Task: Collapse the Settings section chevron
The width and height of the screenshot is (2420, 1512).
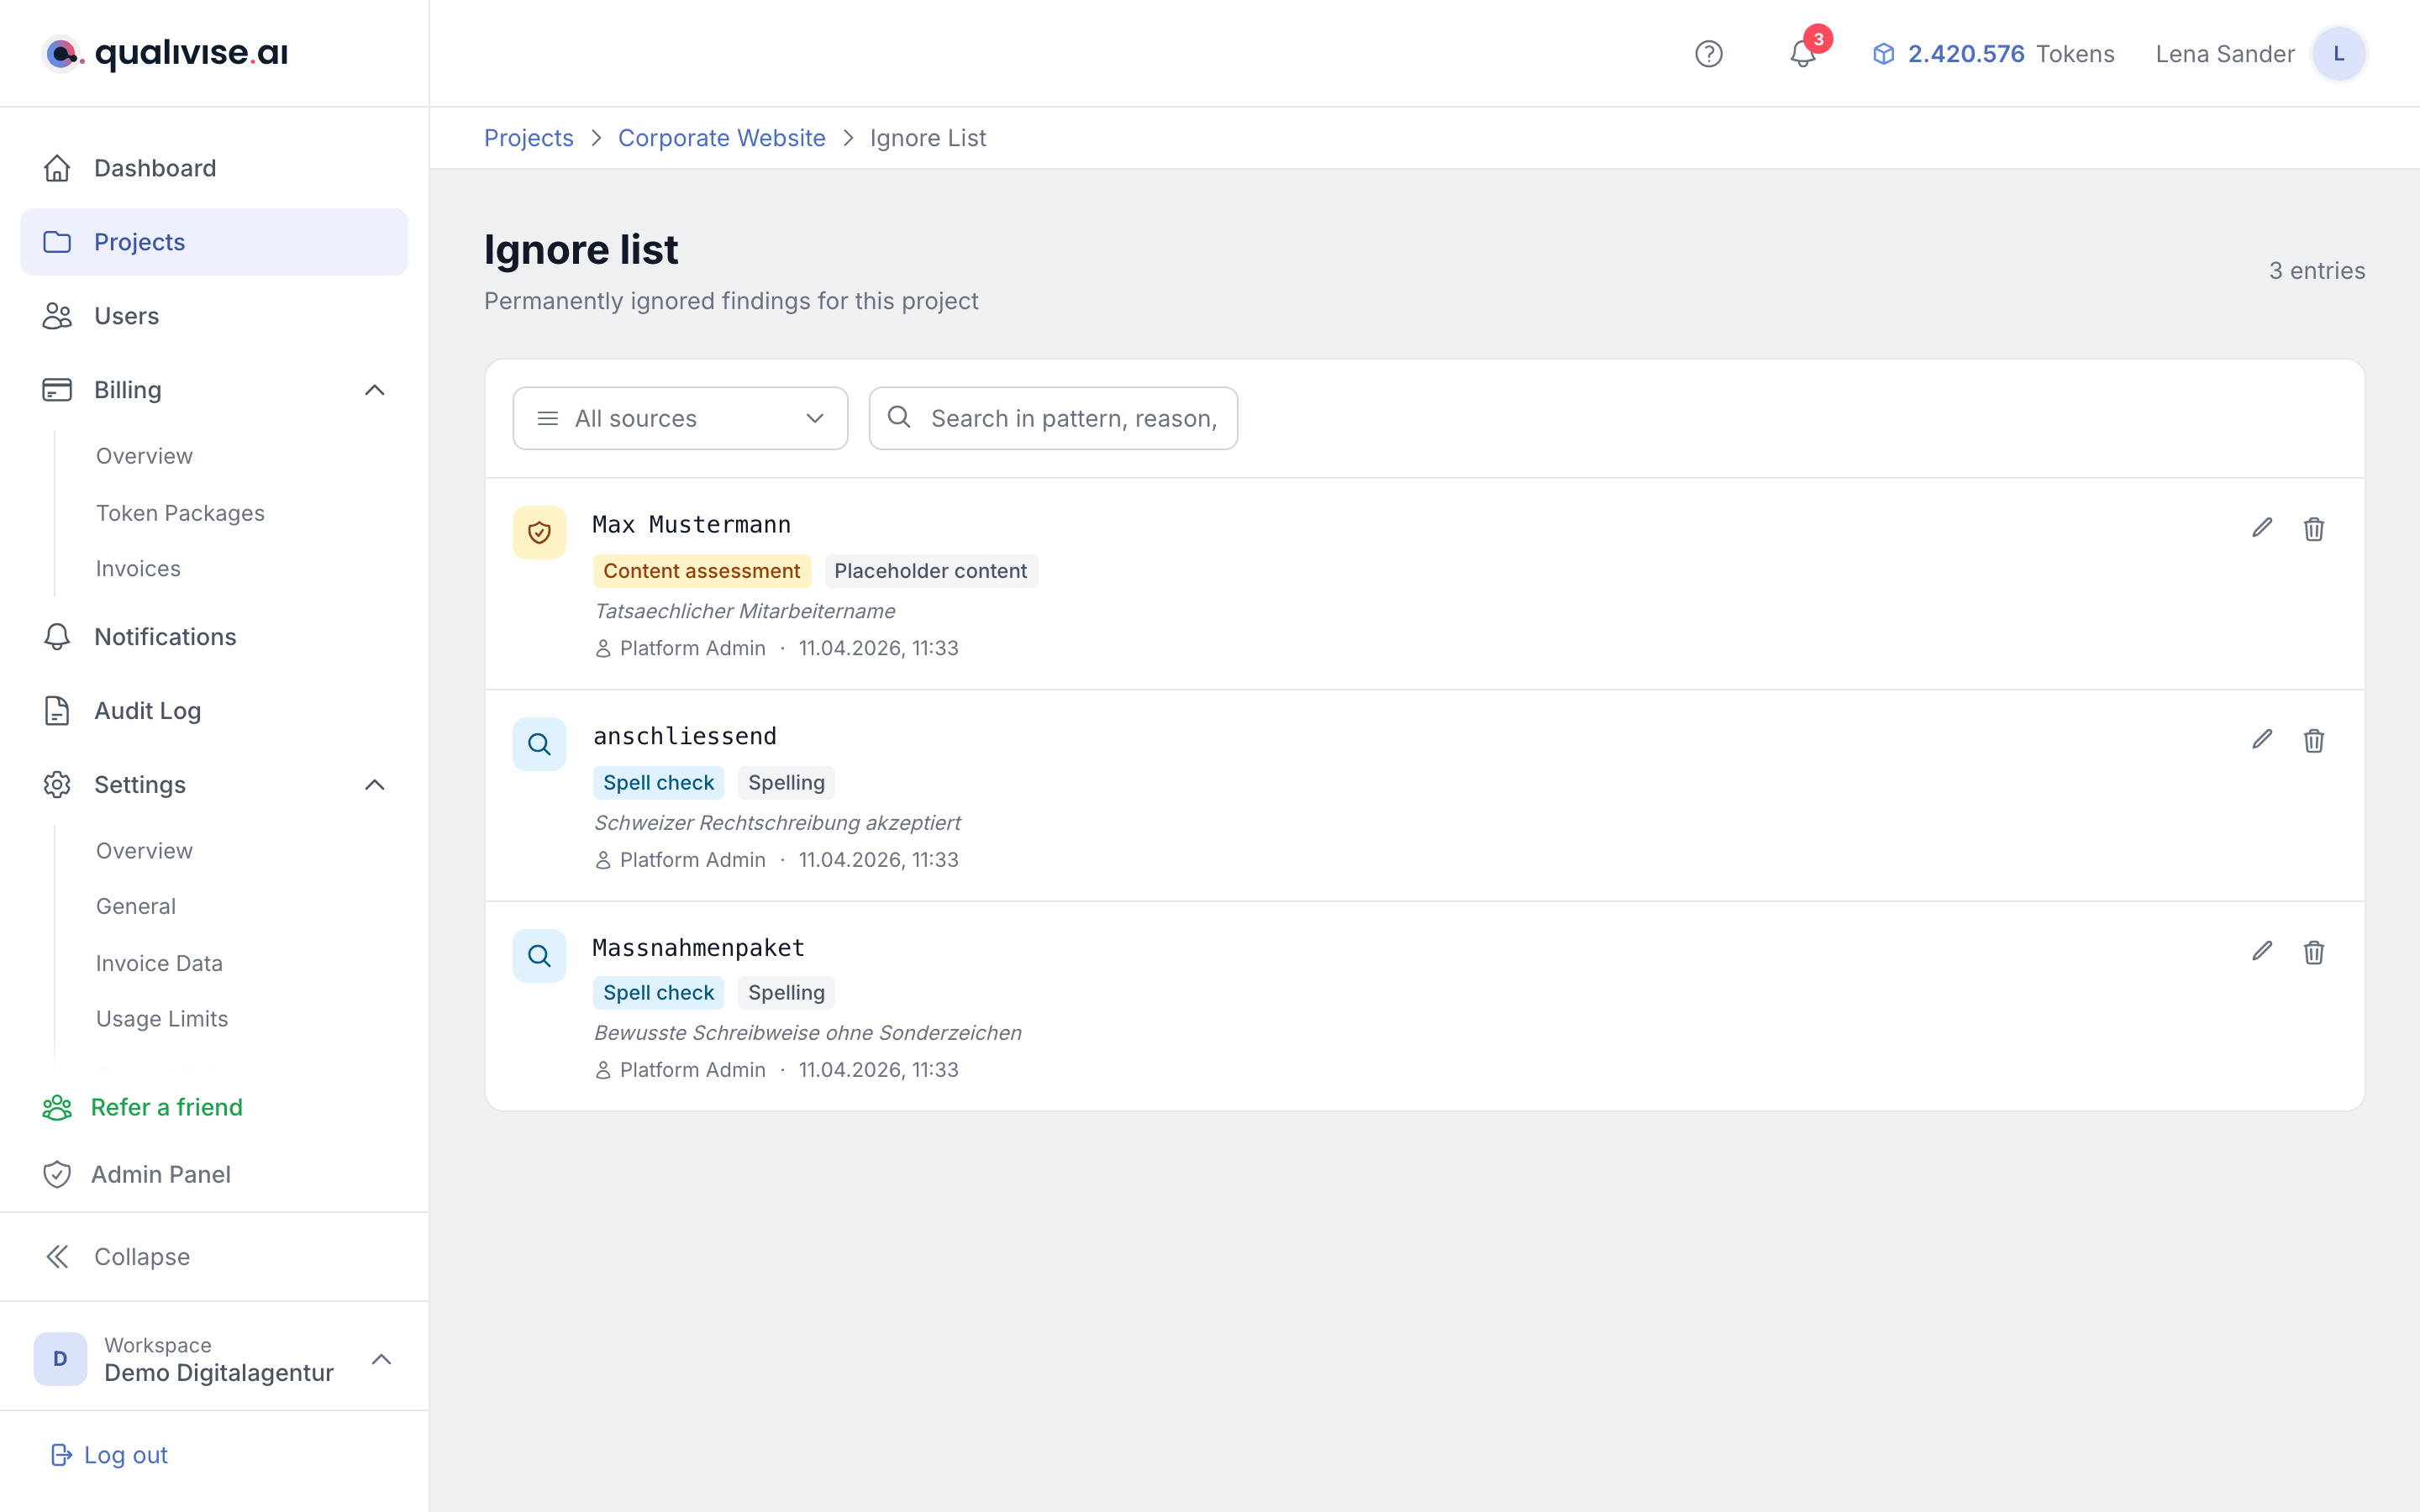Action: pyautogui.click(x=375, y=785)
